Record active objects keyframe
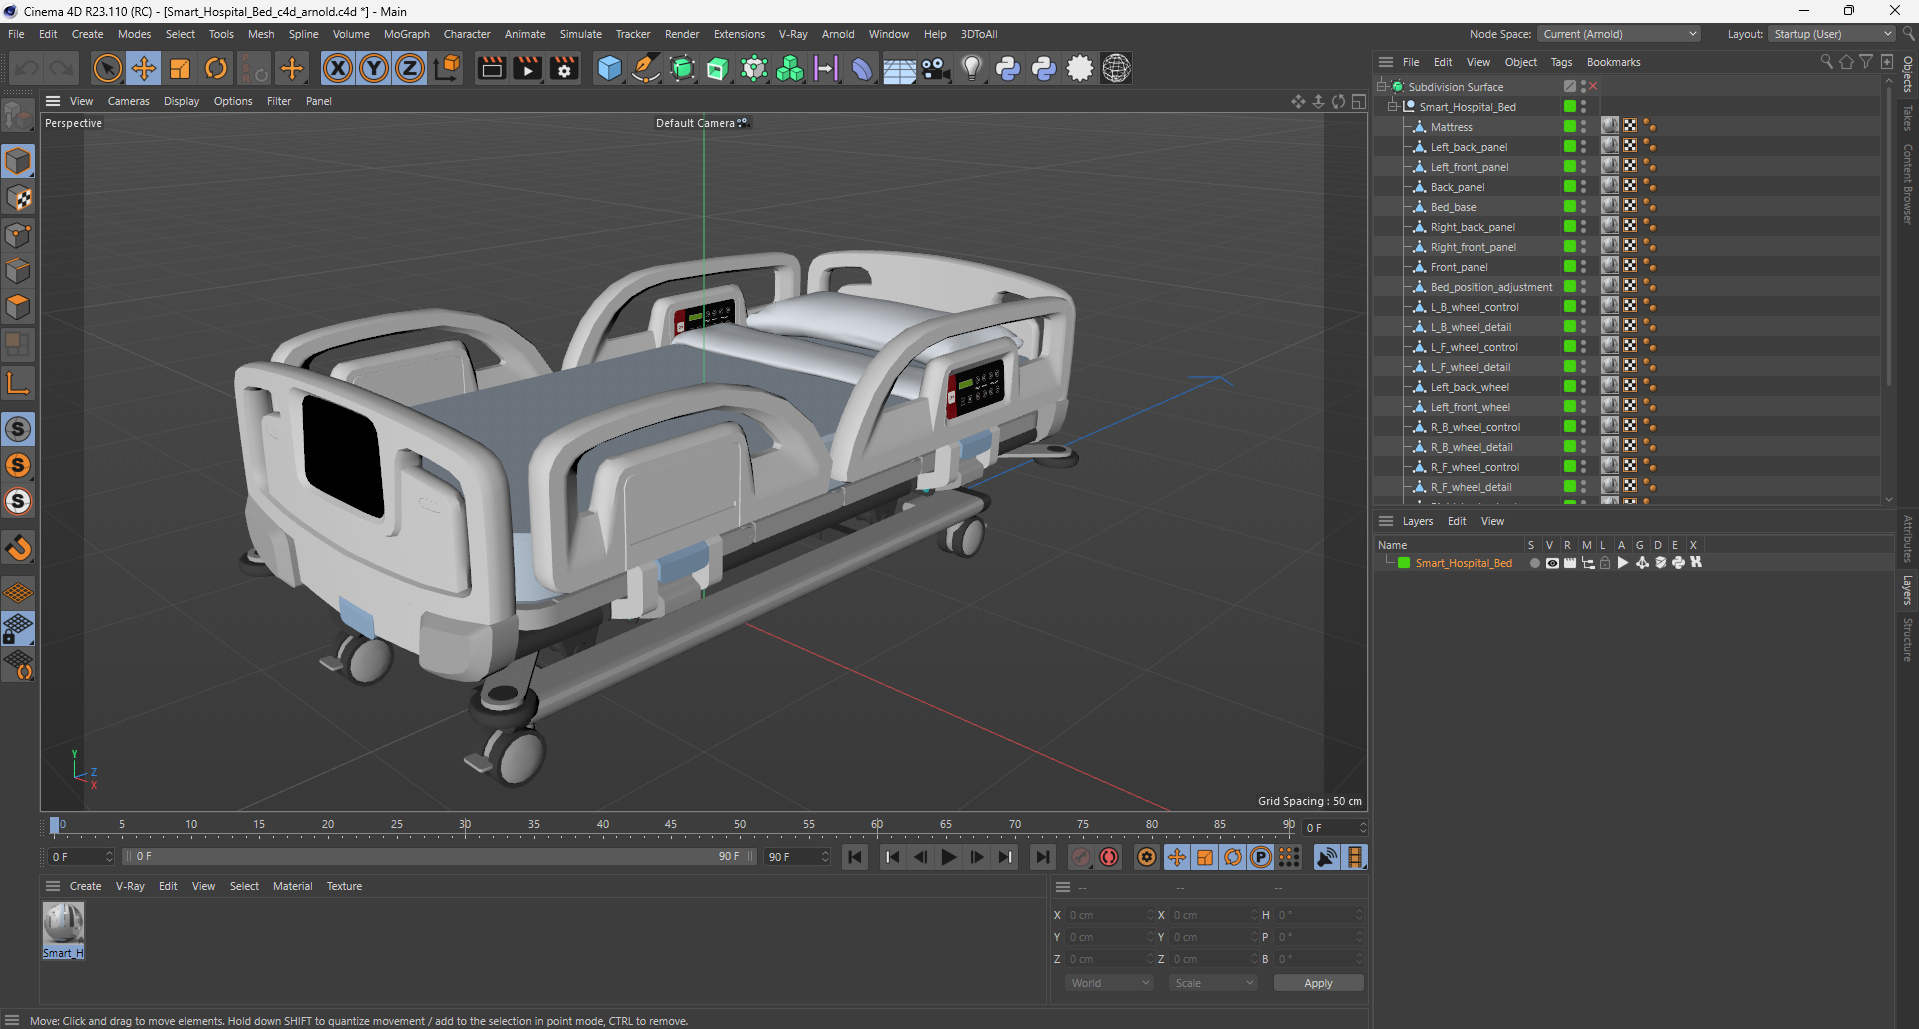The height and width of the screenshot is (1029, 1919). (x=1081, y=857)
